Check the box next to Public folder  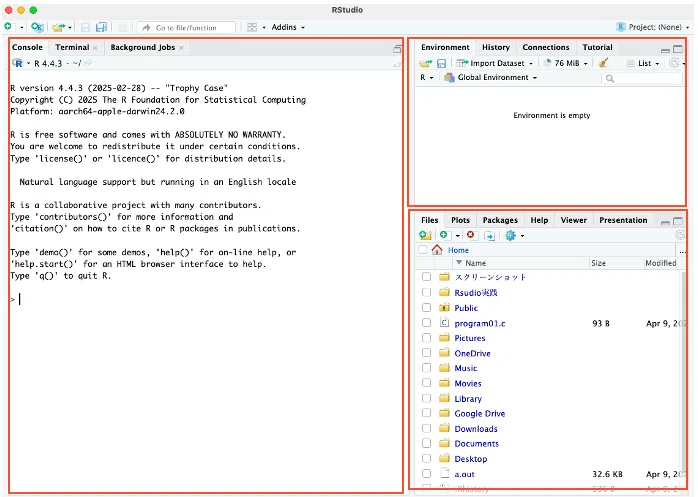tap(426, 307)
